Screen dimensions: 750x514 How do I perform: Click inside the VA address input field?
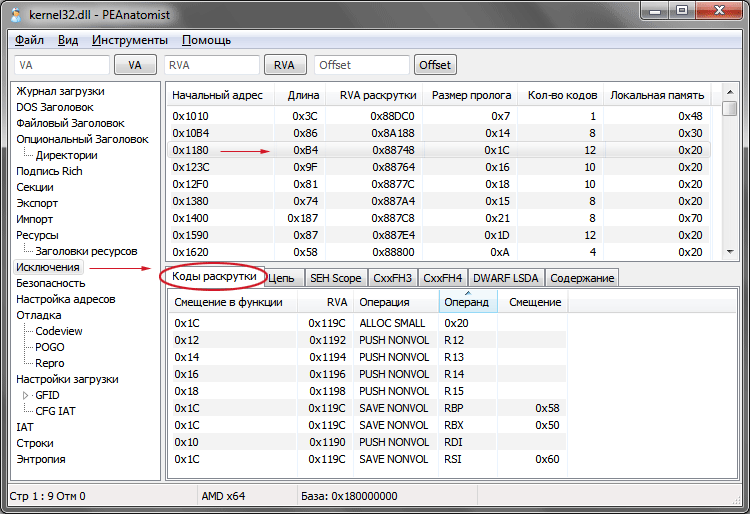click(62, 65)
